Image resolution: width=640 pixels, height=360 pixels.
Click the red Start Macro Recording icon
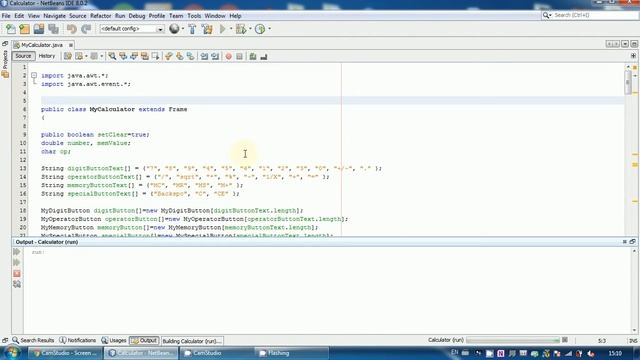229,56
